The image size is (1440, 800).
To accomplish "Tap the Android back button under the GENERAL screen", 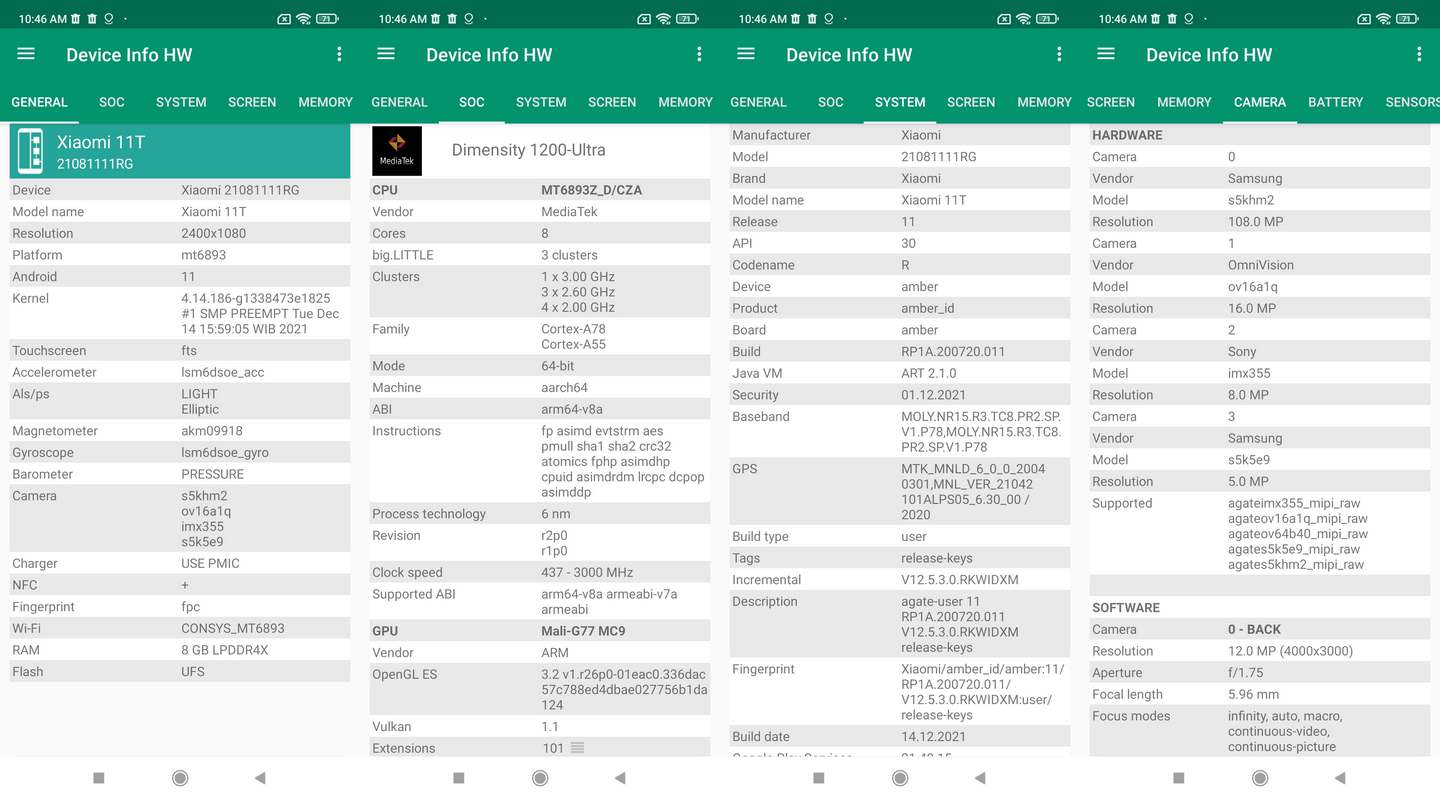I will [260, 778].
